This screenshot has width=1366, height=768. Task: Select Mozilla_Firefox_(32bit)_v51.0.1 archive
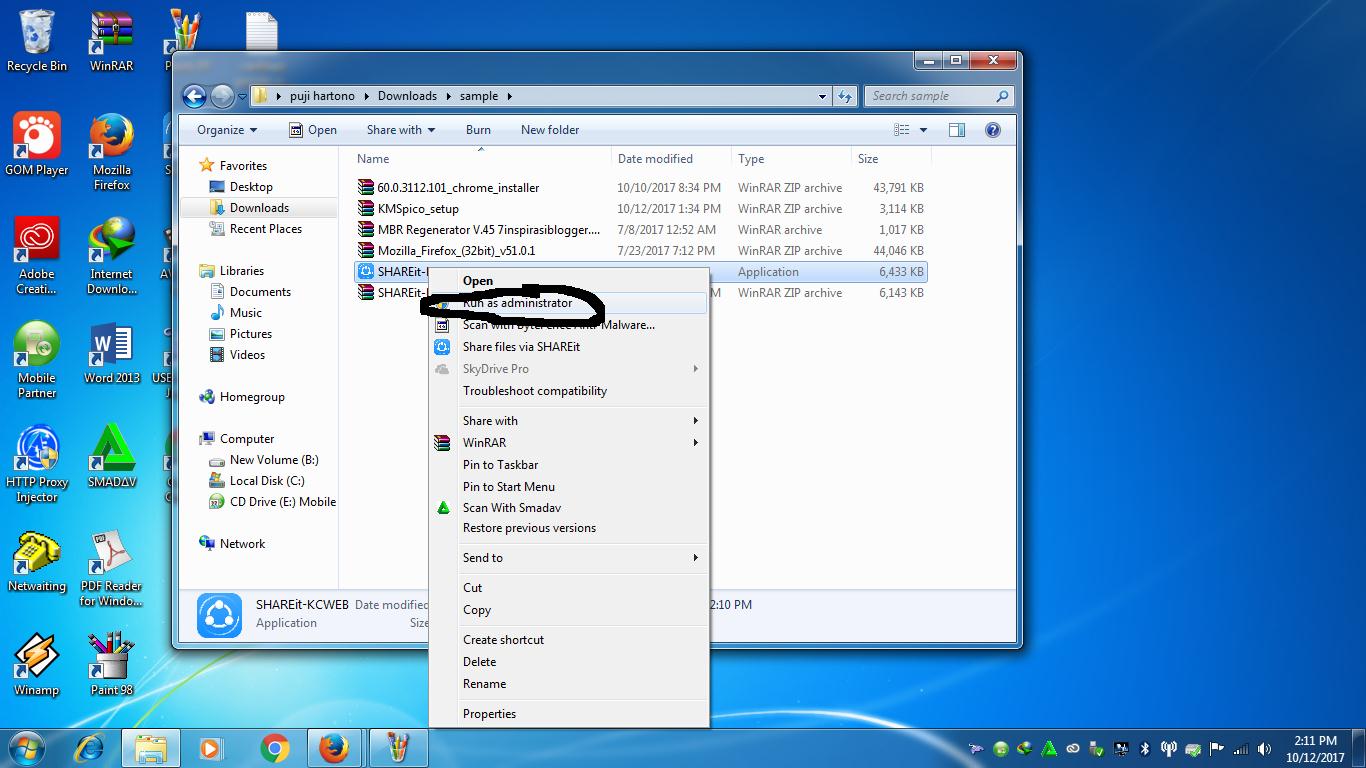click(x=456, y=251)
